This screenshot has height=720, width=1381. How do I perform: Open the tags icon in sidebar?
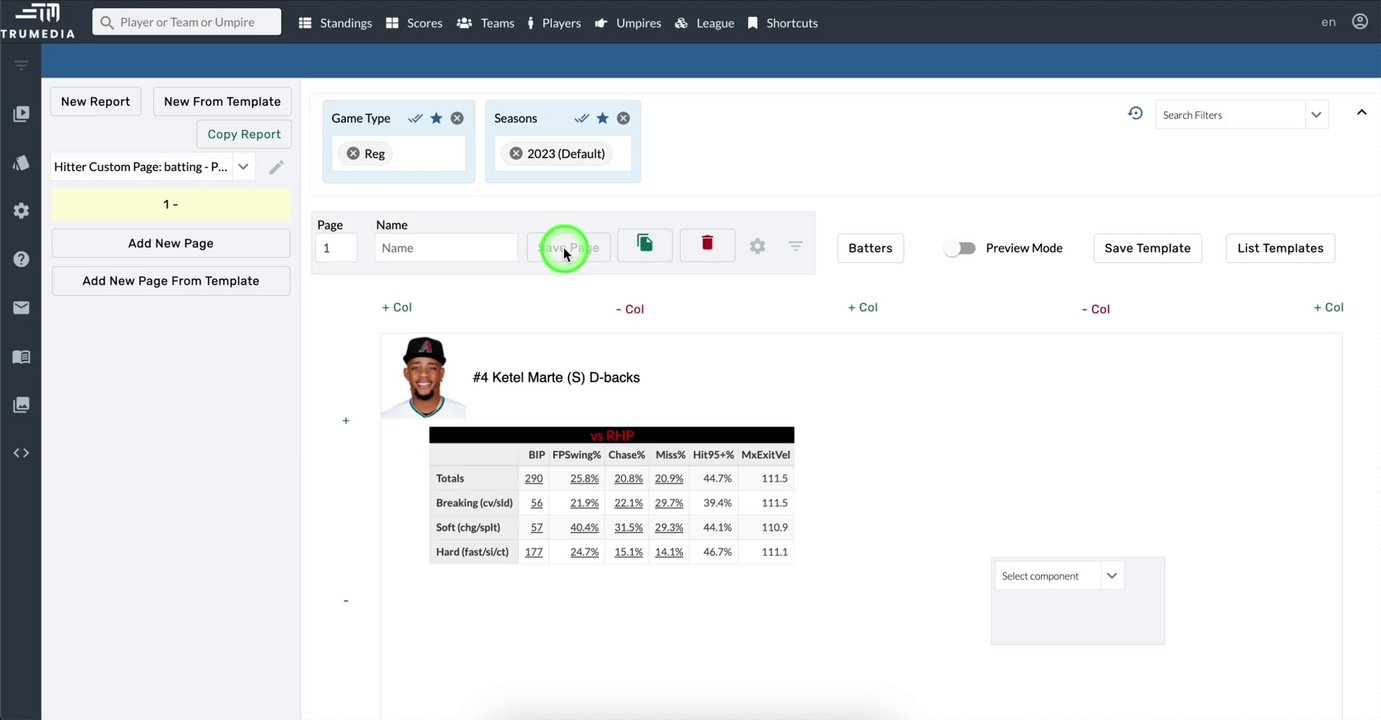[x=21, y=163]
